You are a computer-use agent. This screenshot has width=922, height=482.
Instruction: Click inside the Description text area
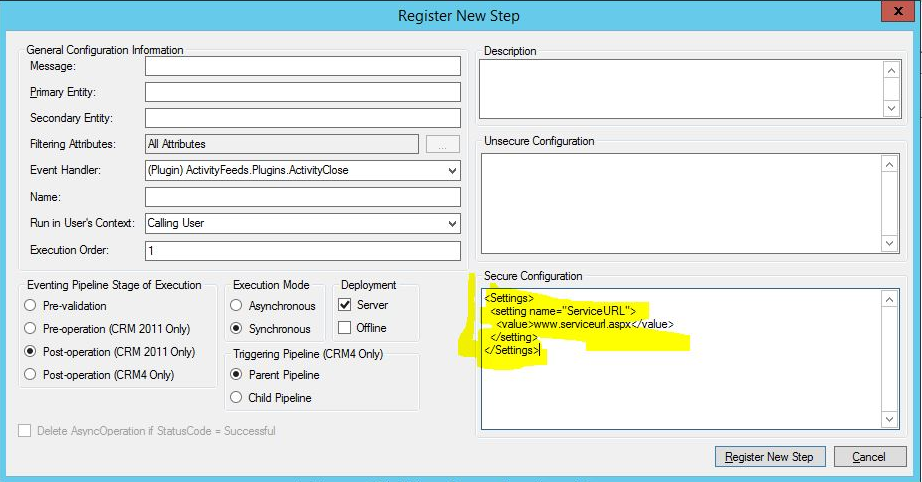[x=681, y=89]
